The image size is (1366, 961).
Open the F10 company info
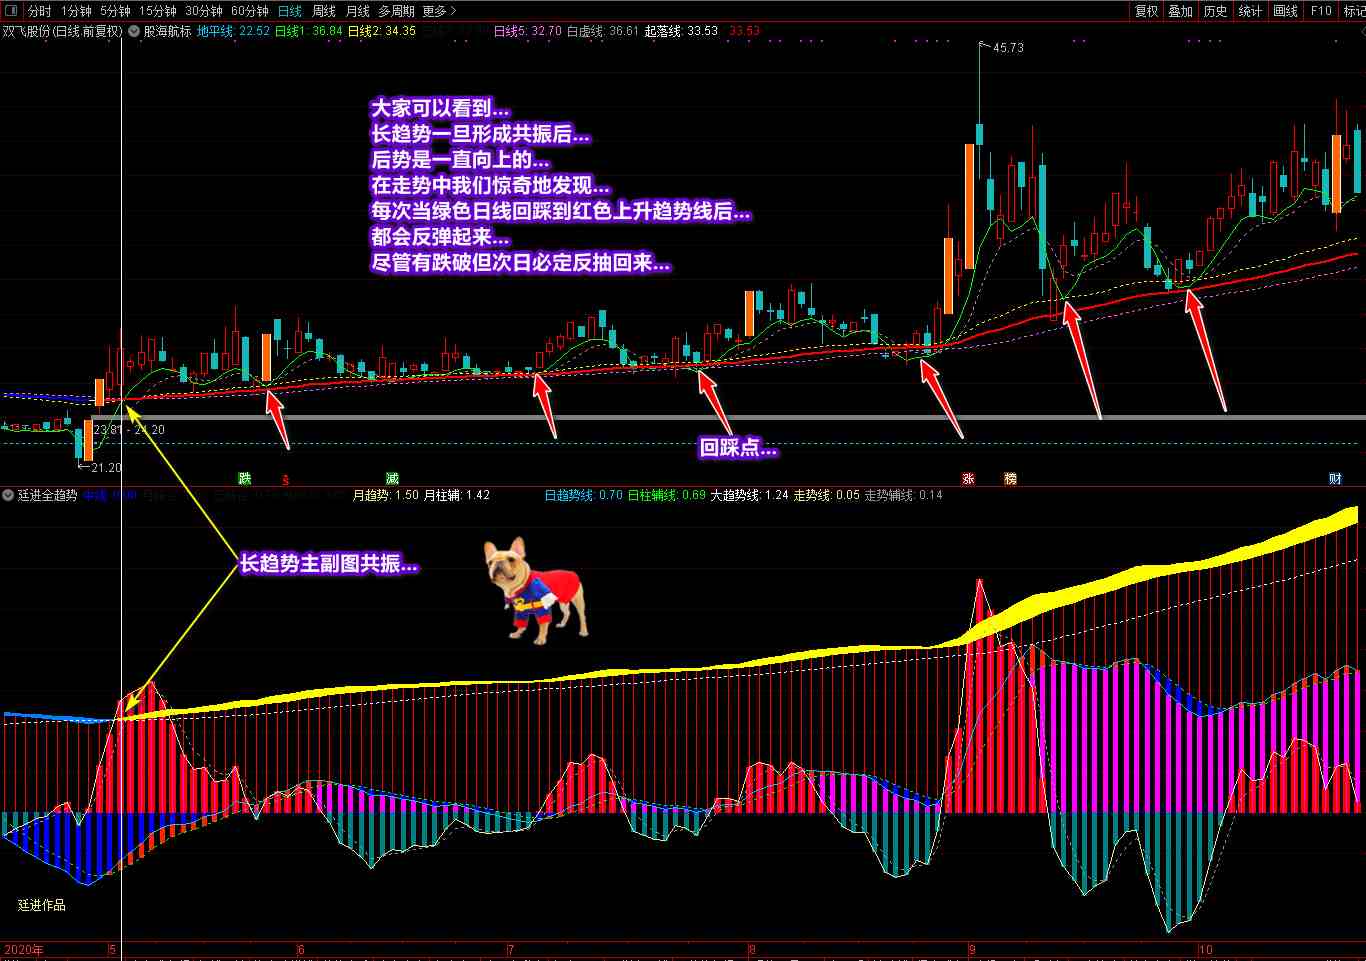point(1321,11)
